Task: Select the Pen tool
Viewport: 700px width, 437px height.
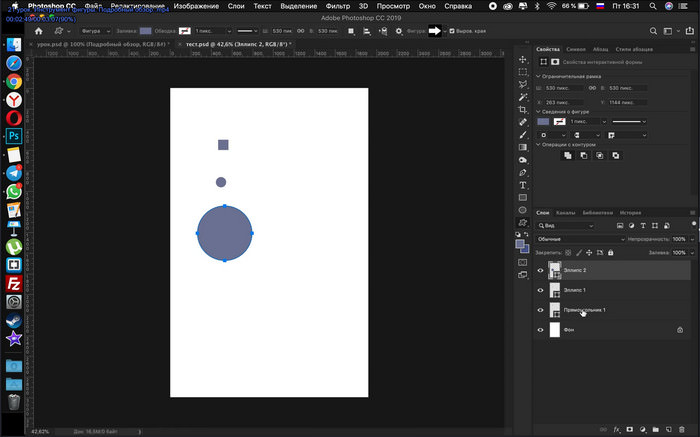Action: pos(523,172)
